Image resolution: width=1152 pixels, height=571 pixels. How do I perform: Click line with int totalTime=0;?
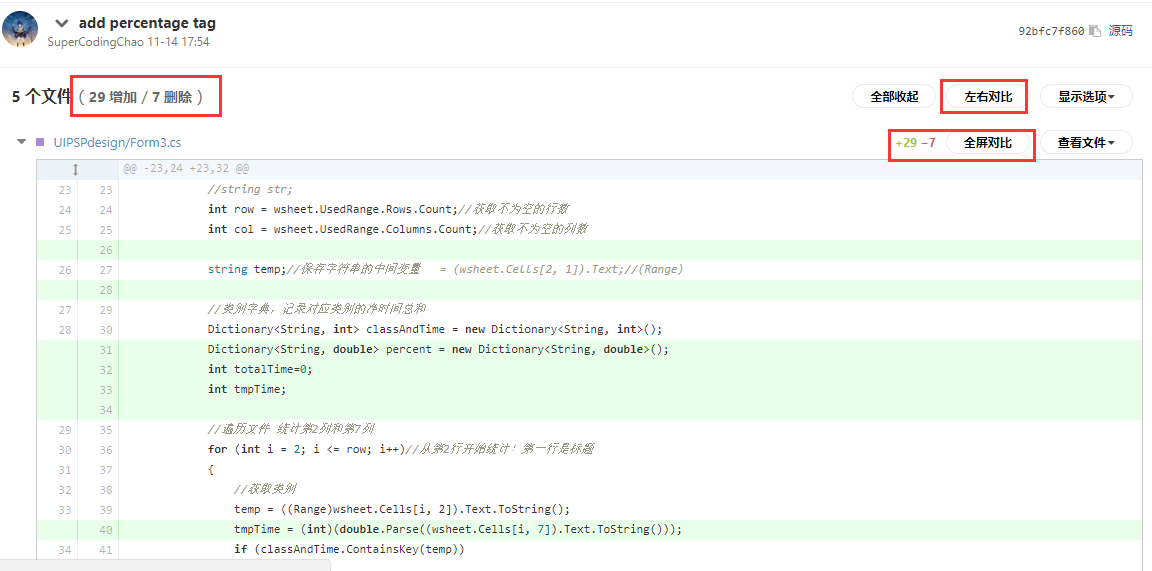pos(260,369)
